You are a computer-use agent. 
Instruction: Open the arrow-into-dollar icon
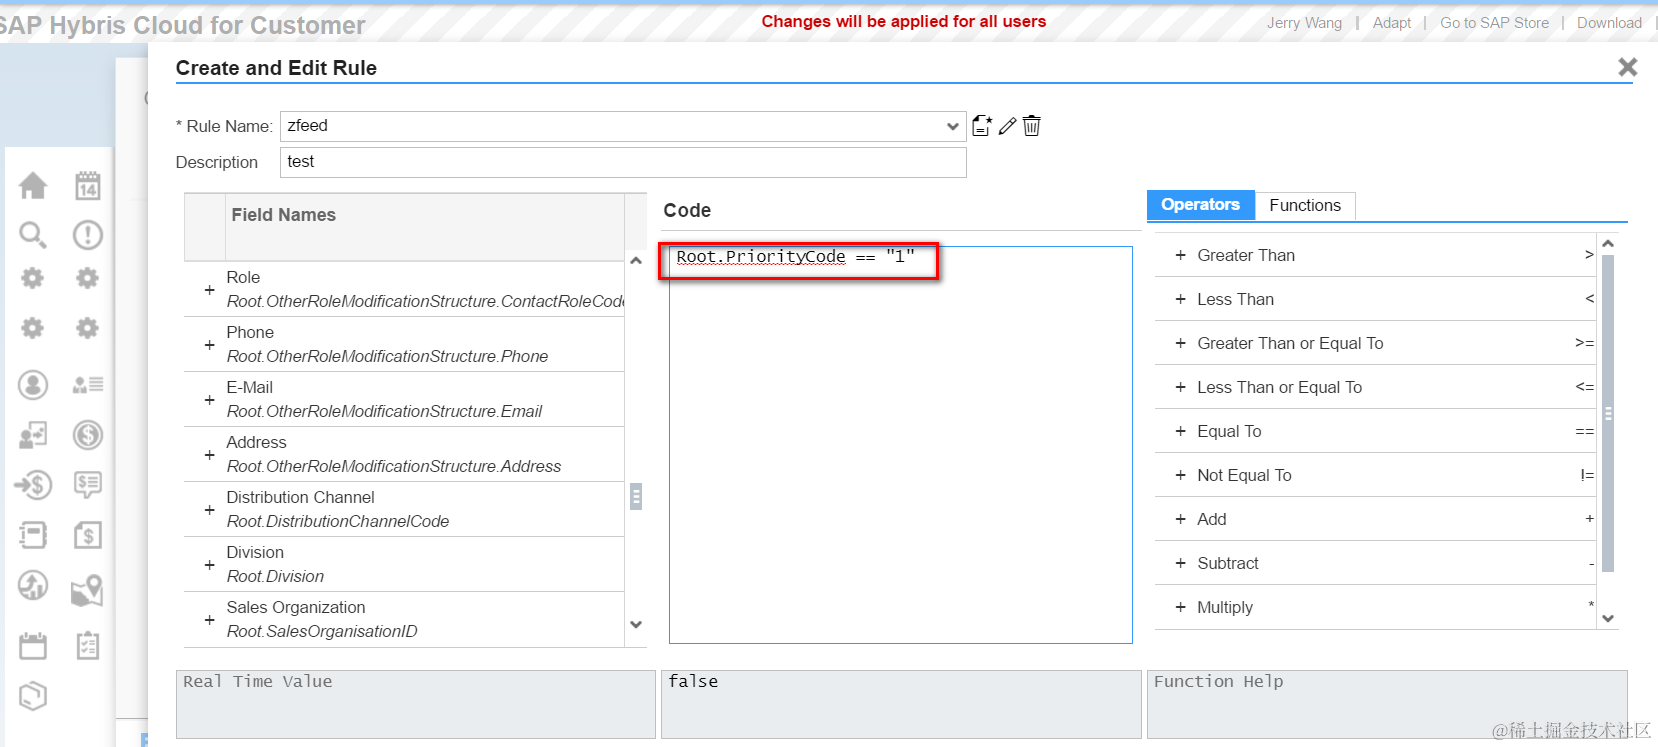pyautogui.click(x=33, y=485)
